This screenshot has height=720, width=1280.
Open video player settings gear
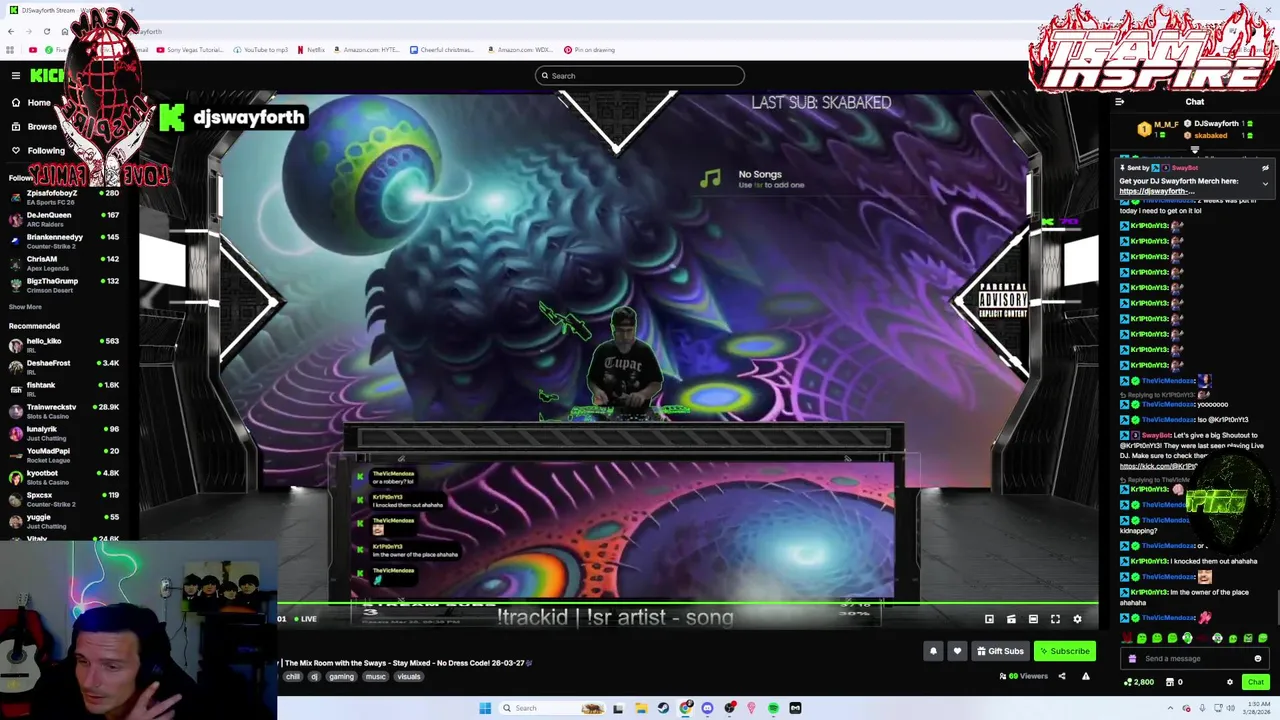click(1077, 619)
